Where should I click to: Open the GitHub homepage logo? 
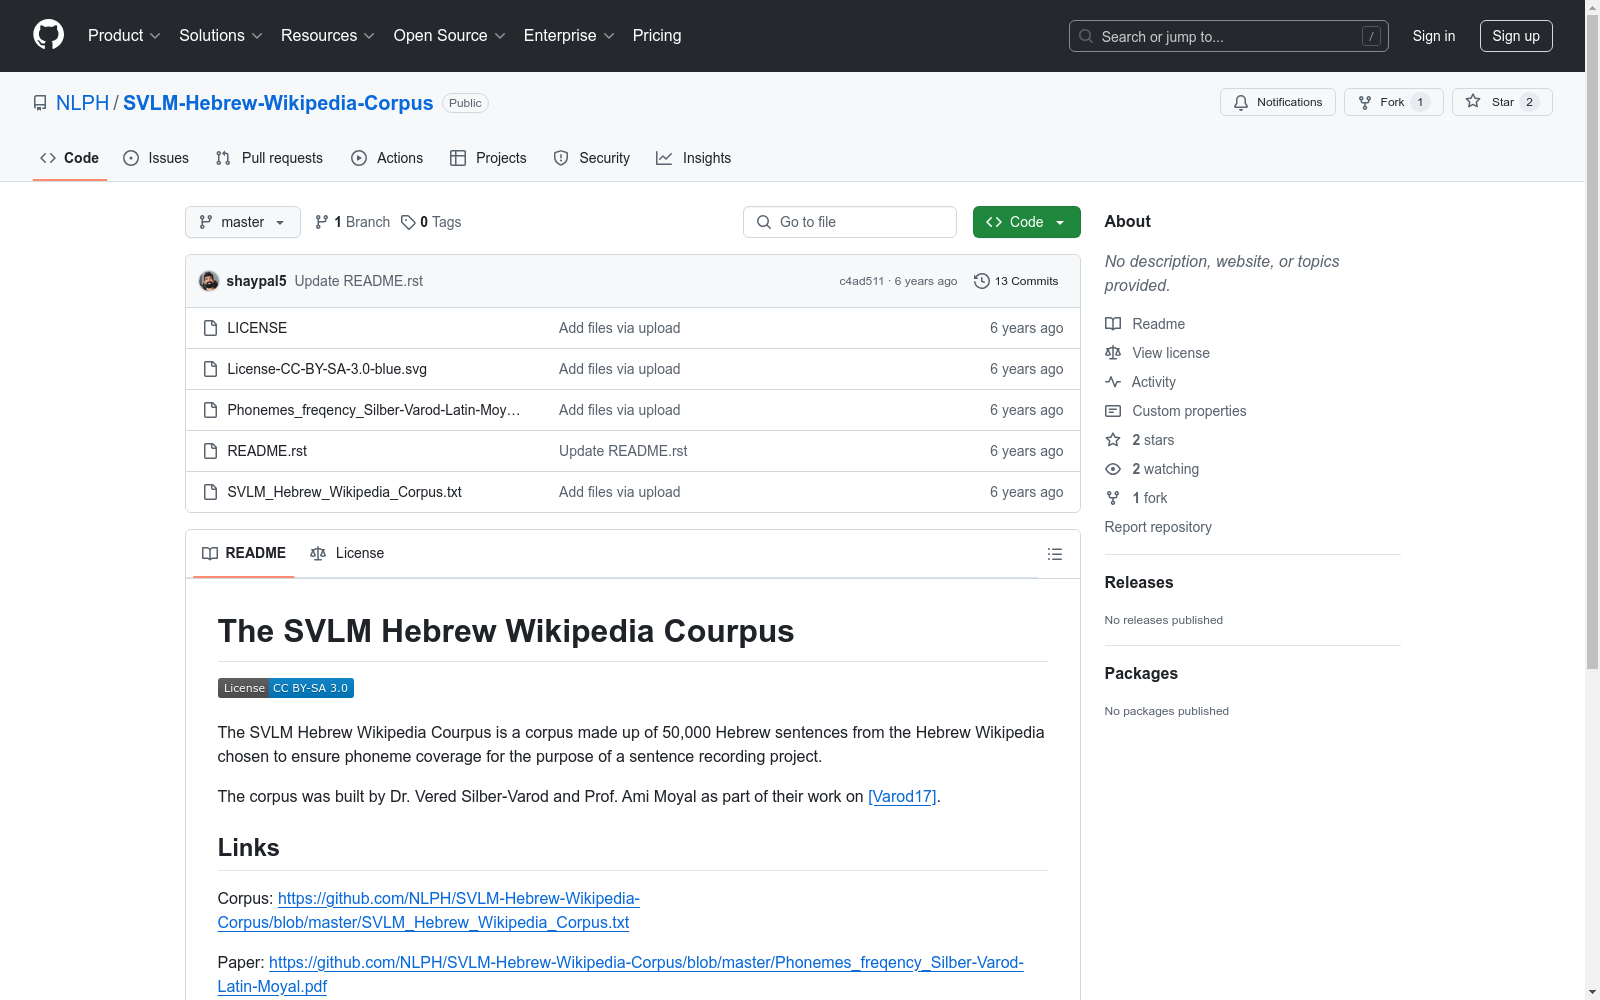pos(48,35)
